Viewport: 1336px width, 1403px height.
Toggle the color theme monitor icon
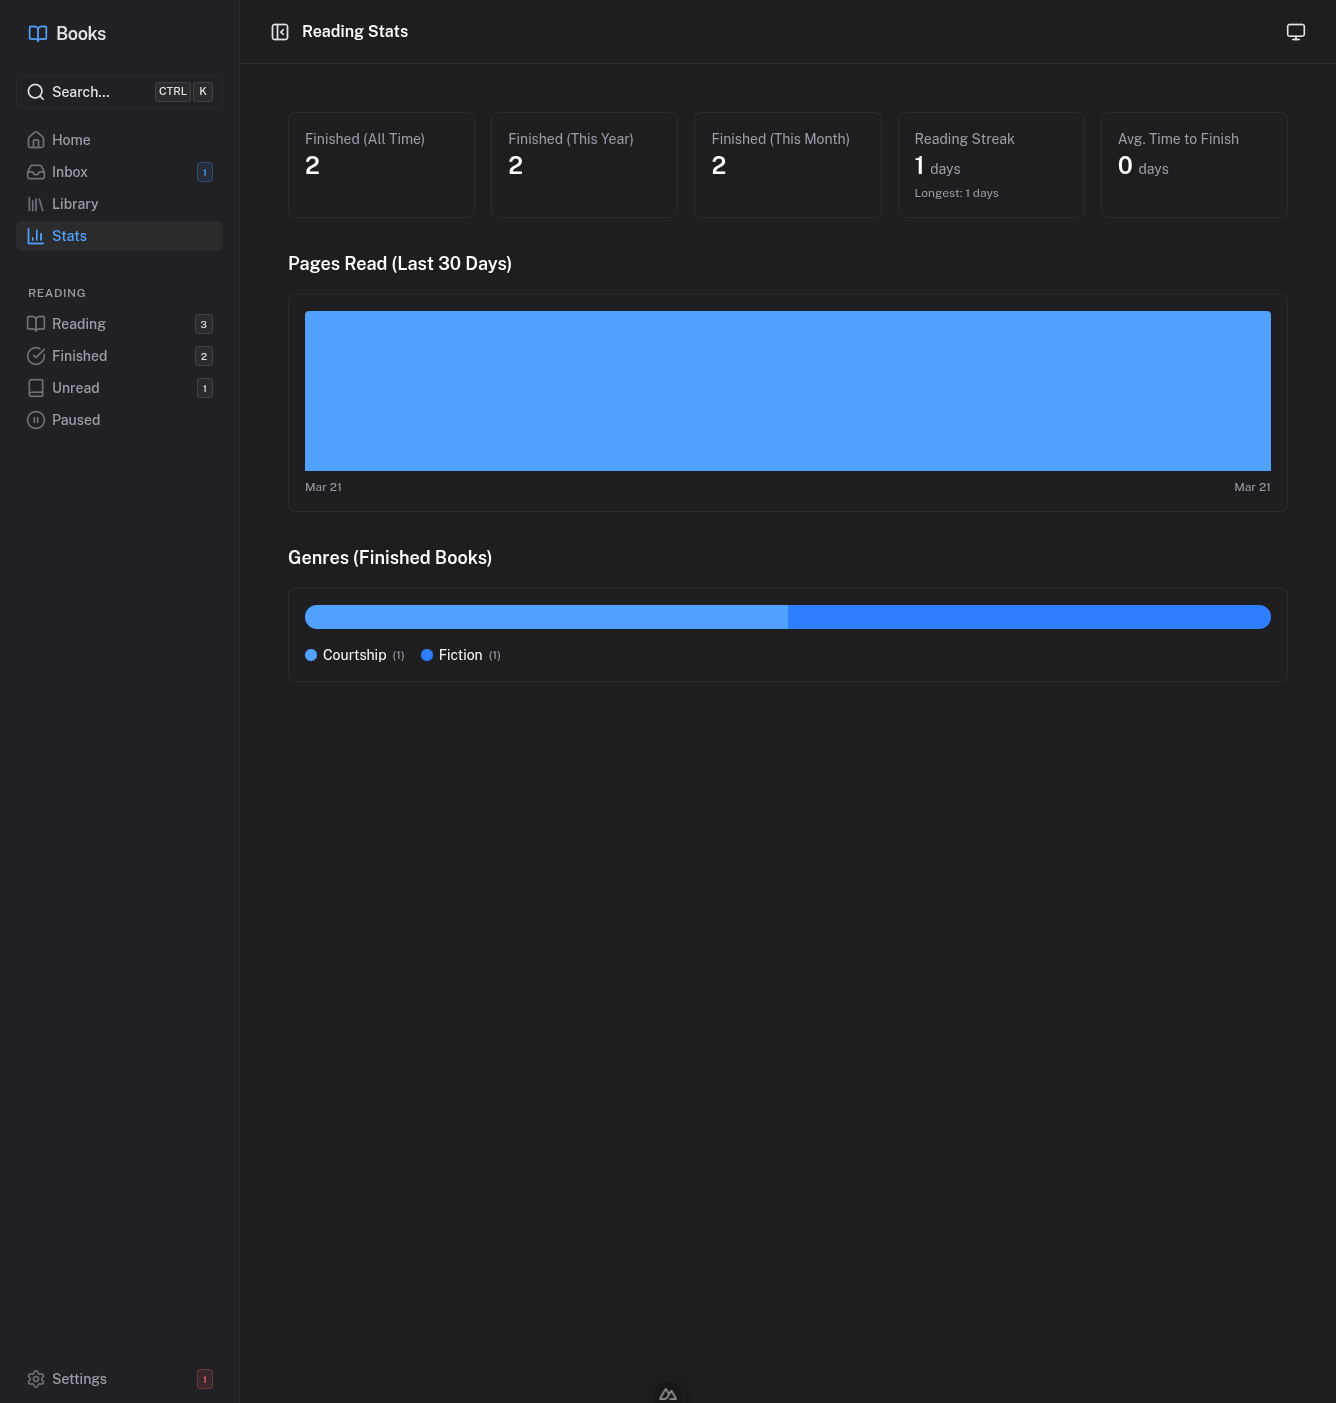(1295, 32)
